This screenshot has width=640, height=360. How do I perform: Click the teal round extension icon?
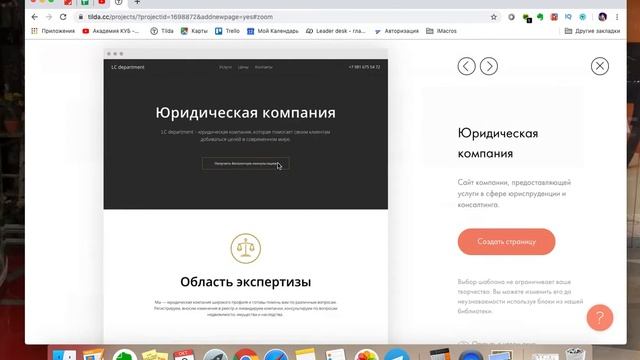point(582,17)
